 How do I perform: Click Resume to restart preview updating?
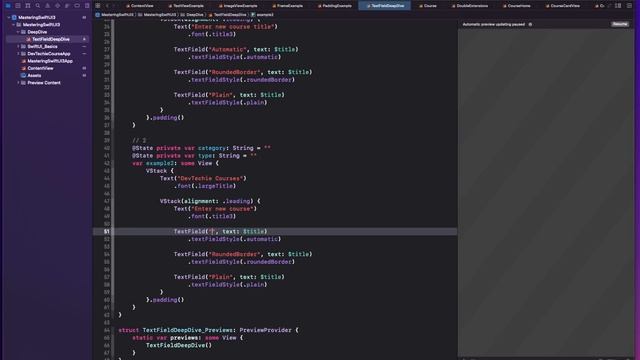(620, 24)
